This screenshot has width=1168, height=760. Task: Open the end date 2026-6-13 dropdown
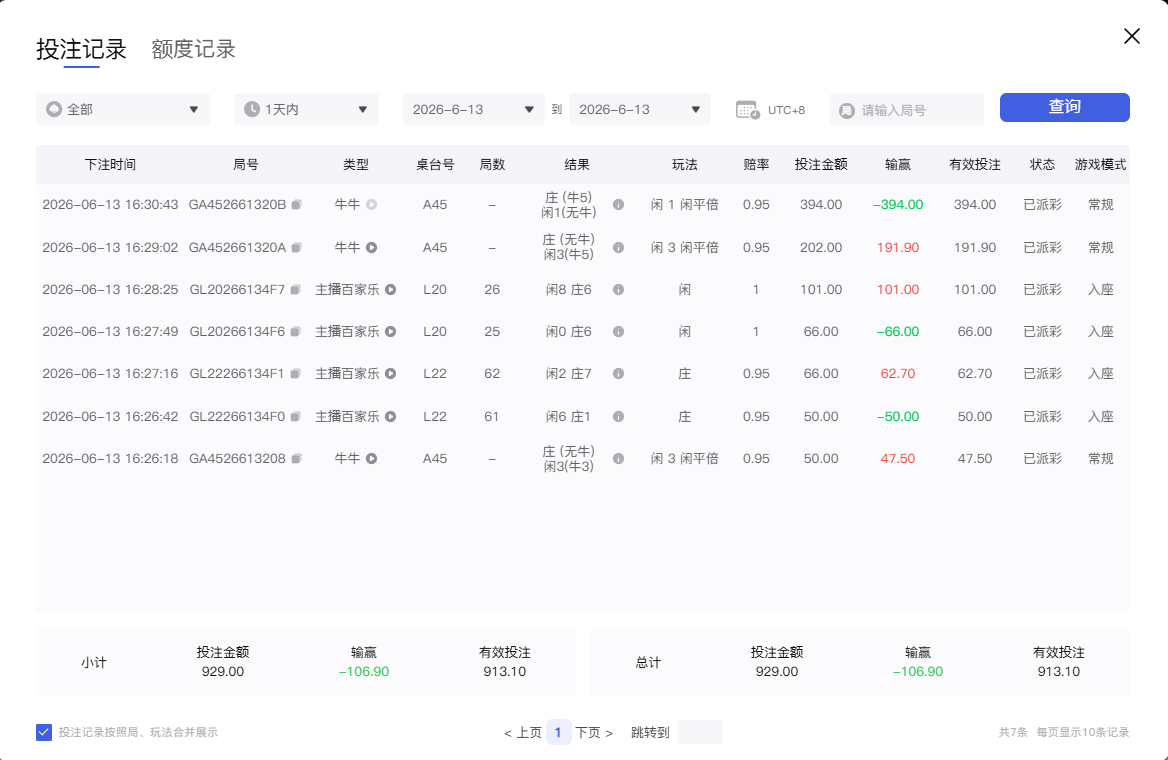pos(640,110)
